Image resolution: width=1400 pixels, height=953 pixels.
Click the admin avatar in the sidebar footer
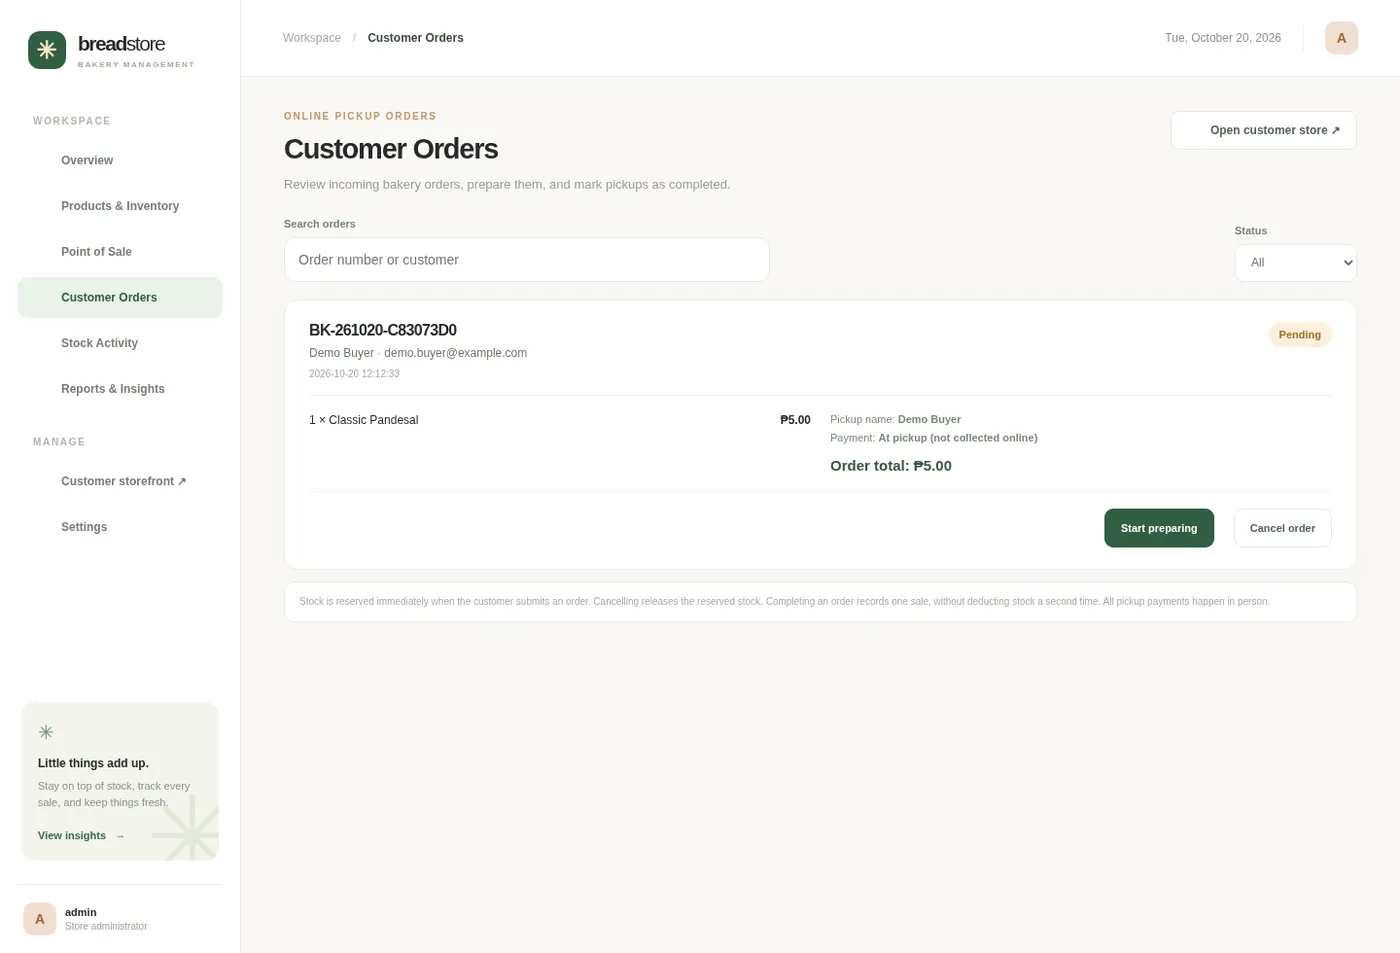(x=40, y=919)
